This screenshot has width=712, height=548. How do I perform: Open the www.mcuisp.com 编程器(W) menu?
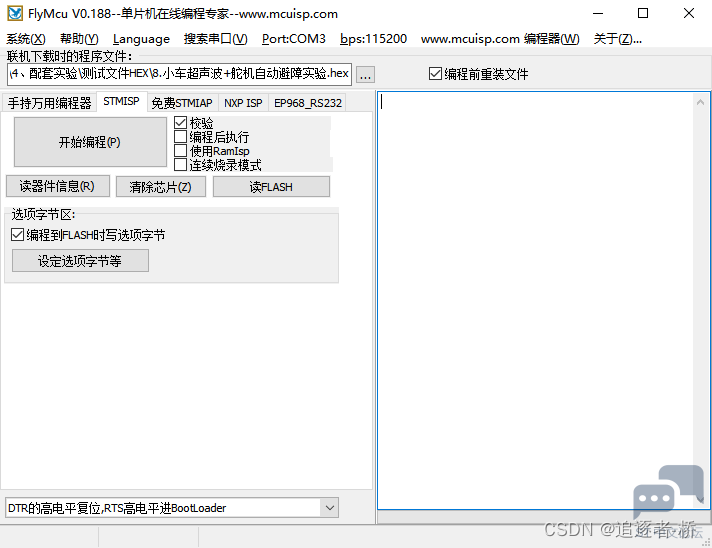[500, 39]
